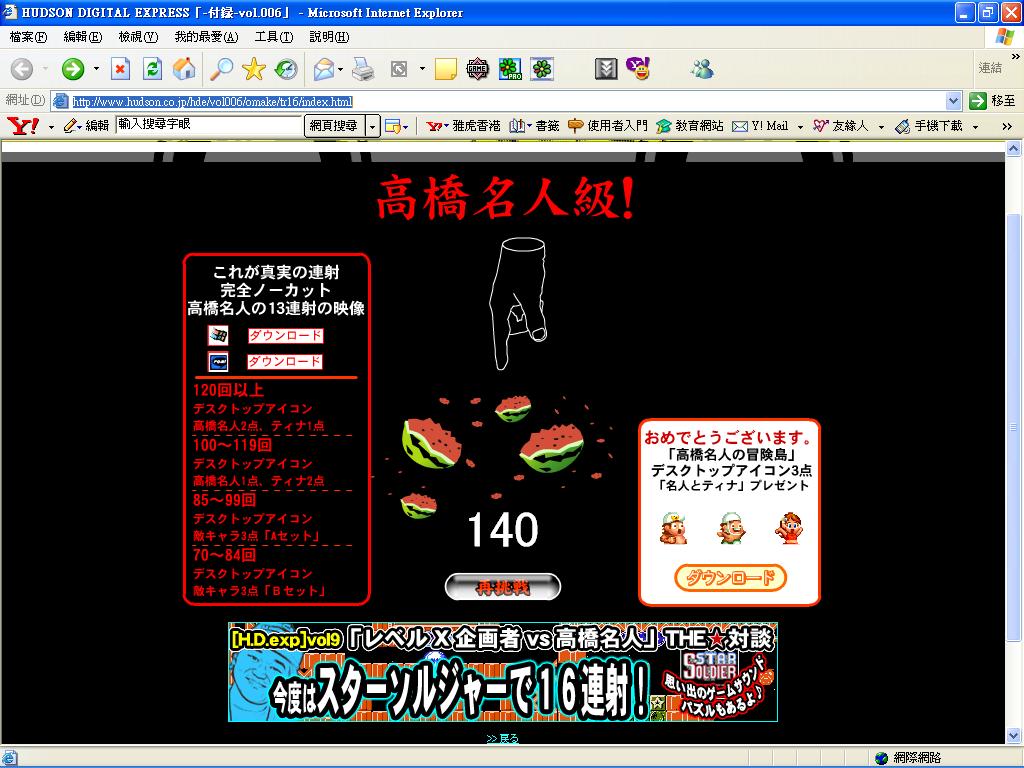The image size is (1024, 768).
Task: Launch the ICQ PRO flower icon
Action: [510, 69]
